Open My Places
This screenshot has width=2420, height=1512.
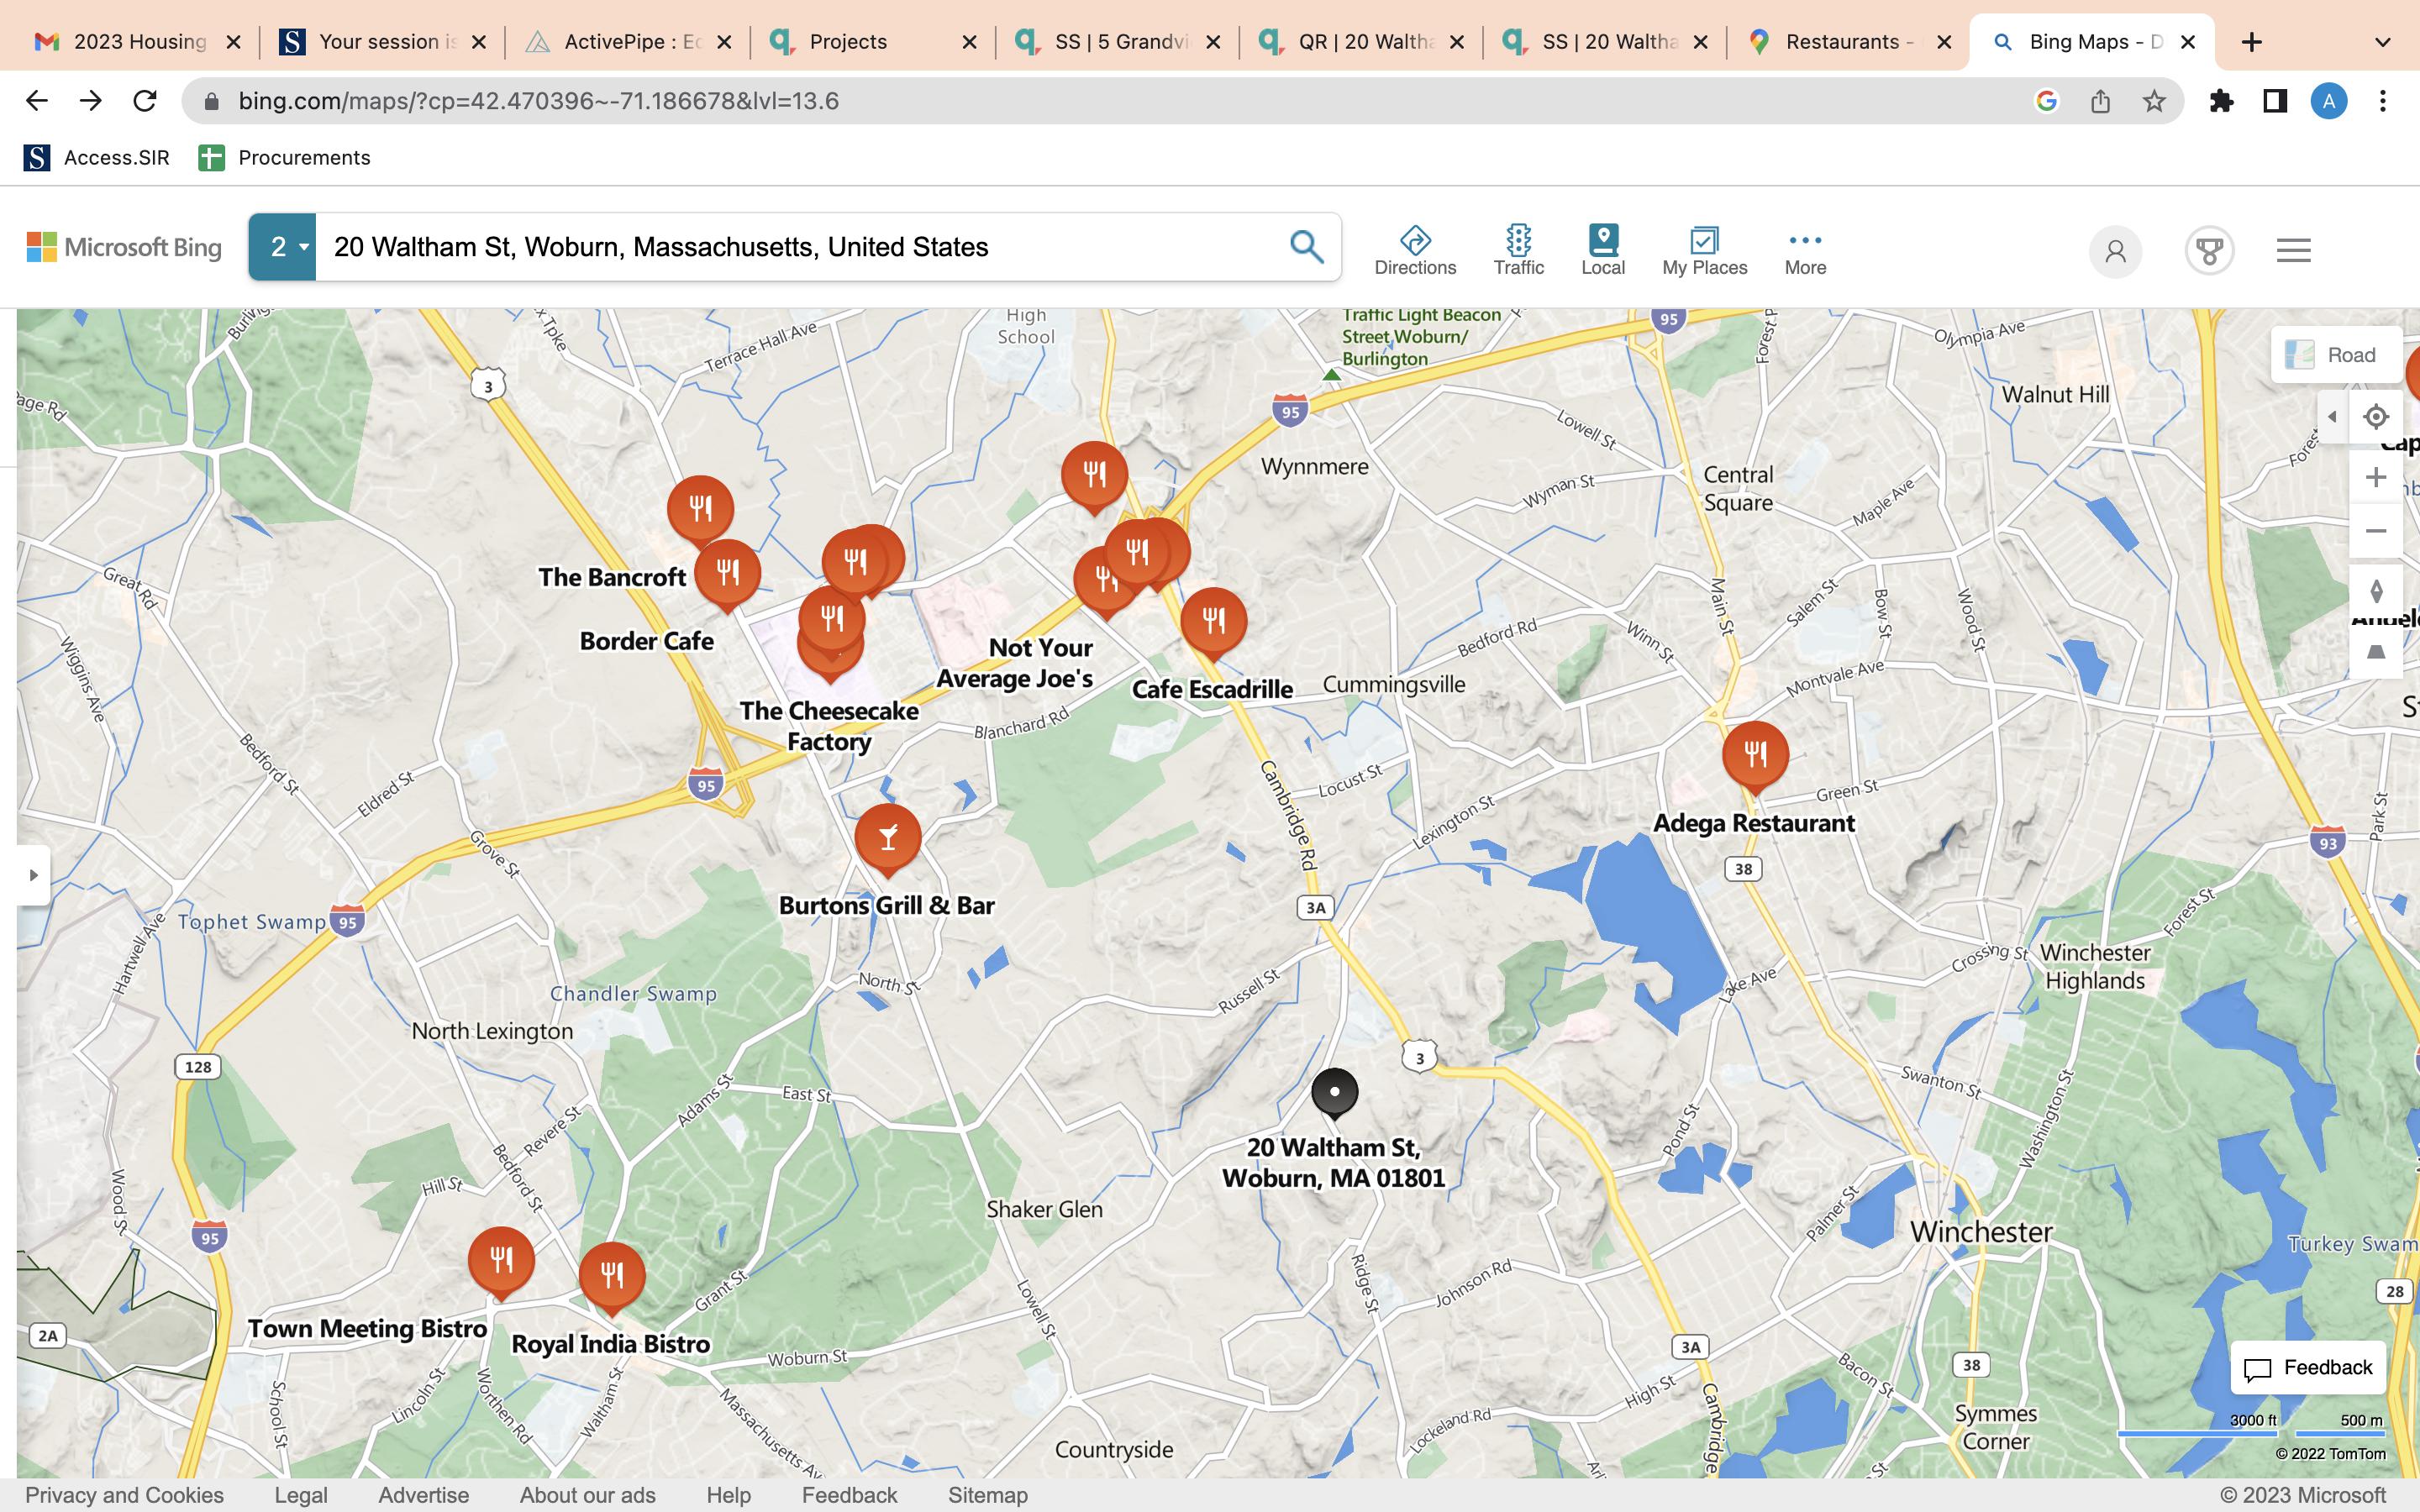(1704, 249)
